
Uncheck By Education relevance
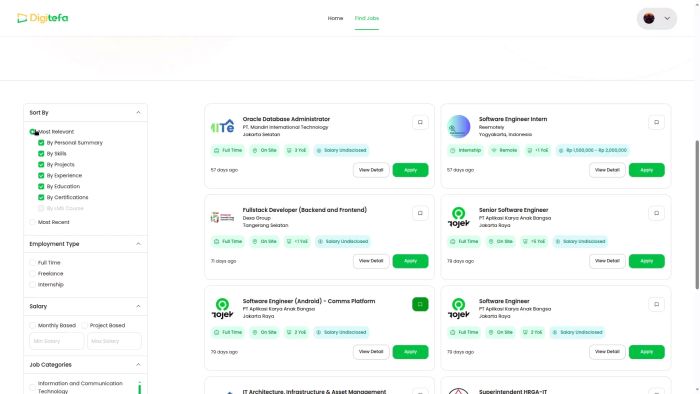click(x=41, y=187)
